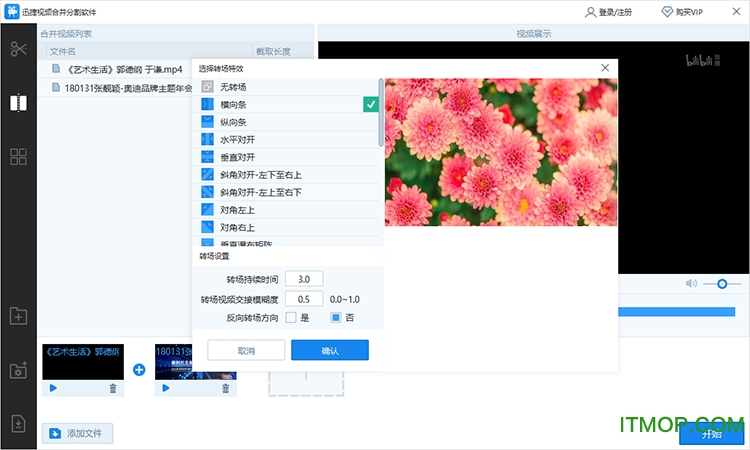
Task: Delete the 180131 clip with trash icon
Action: (x=225, y=388)
